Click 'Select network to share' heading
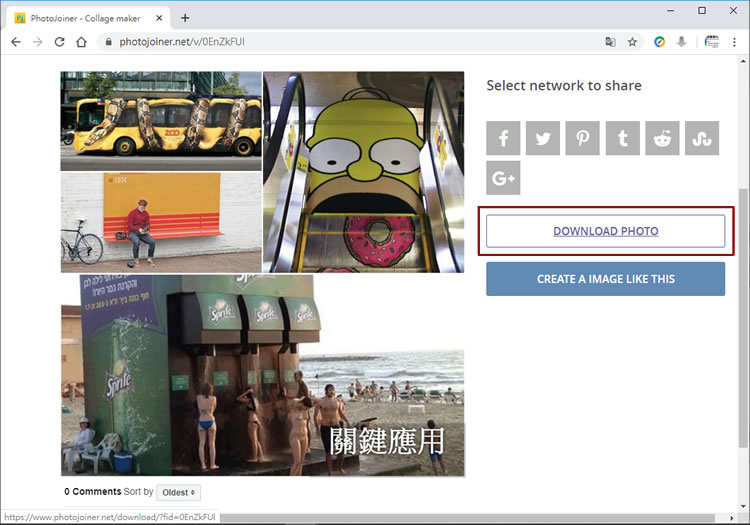 click(x=564, y=86)
